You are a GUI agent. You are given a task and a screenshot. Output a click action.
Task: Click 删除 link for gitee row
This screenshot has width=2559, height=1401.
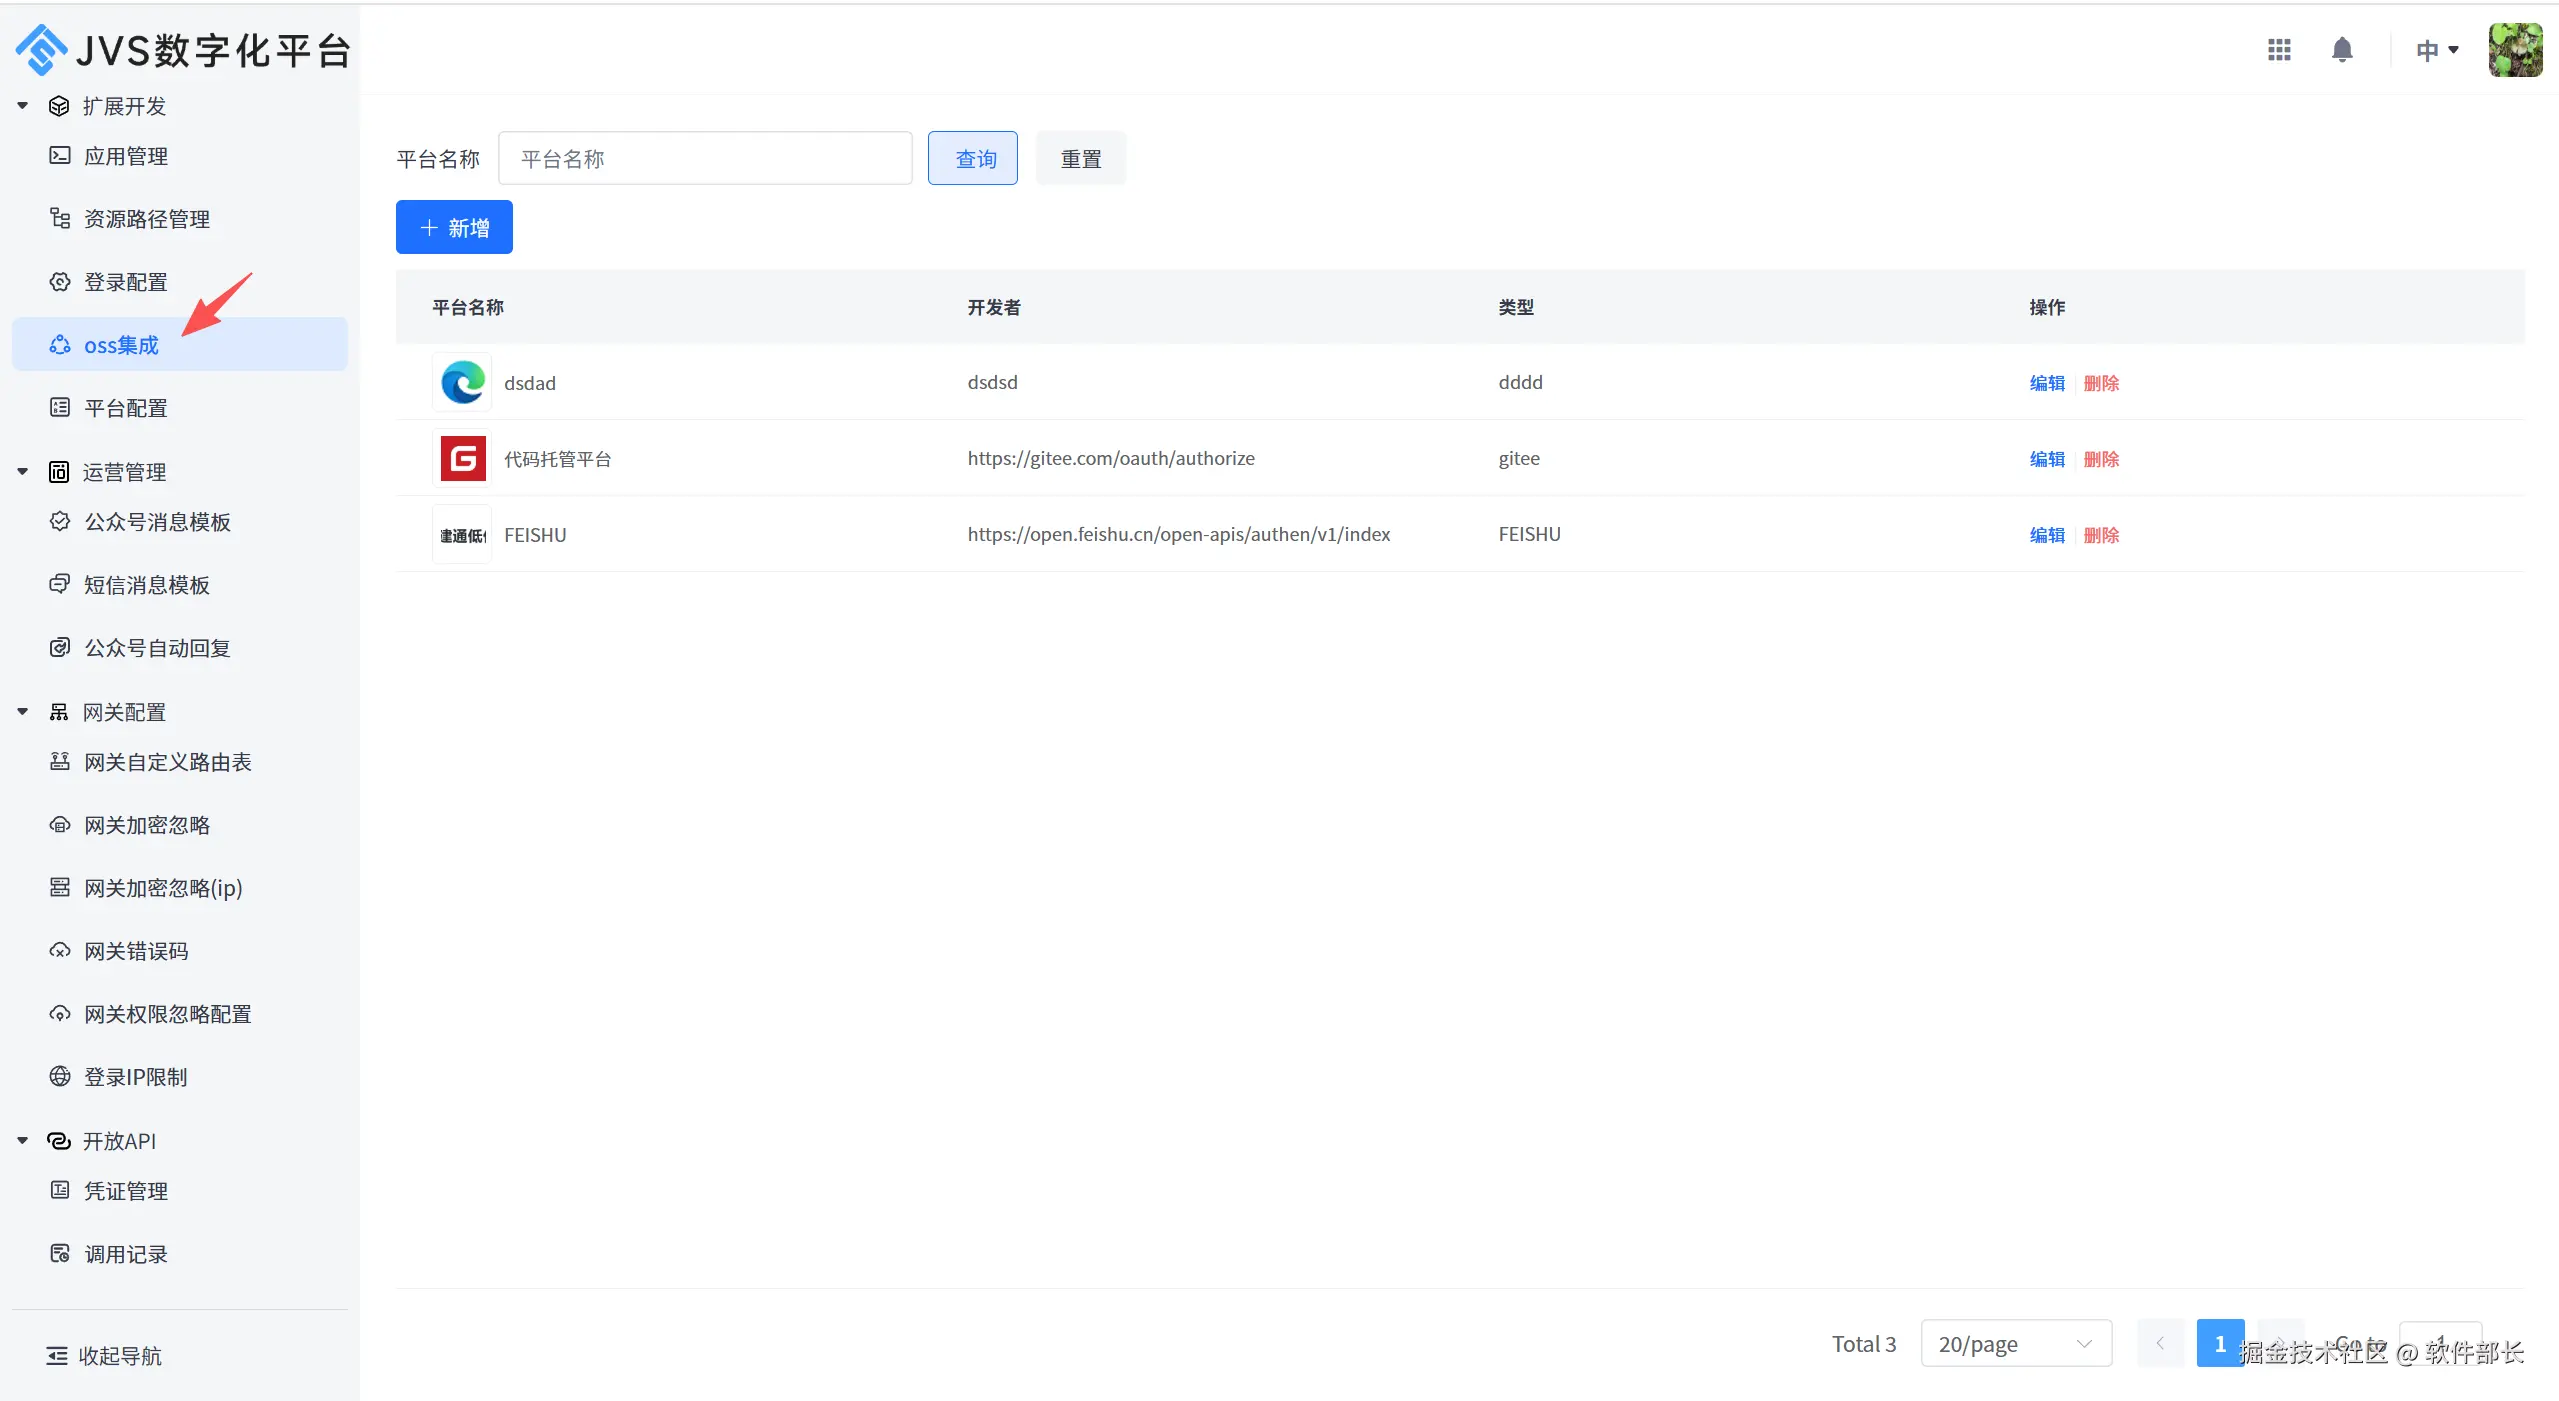[2101, 459]
